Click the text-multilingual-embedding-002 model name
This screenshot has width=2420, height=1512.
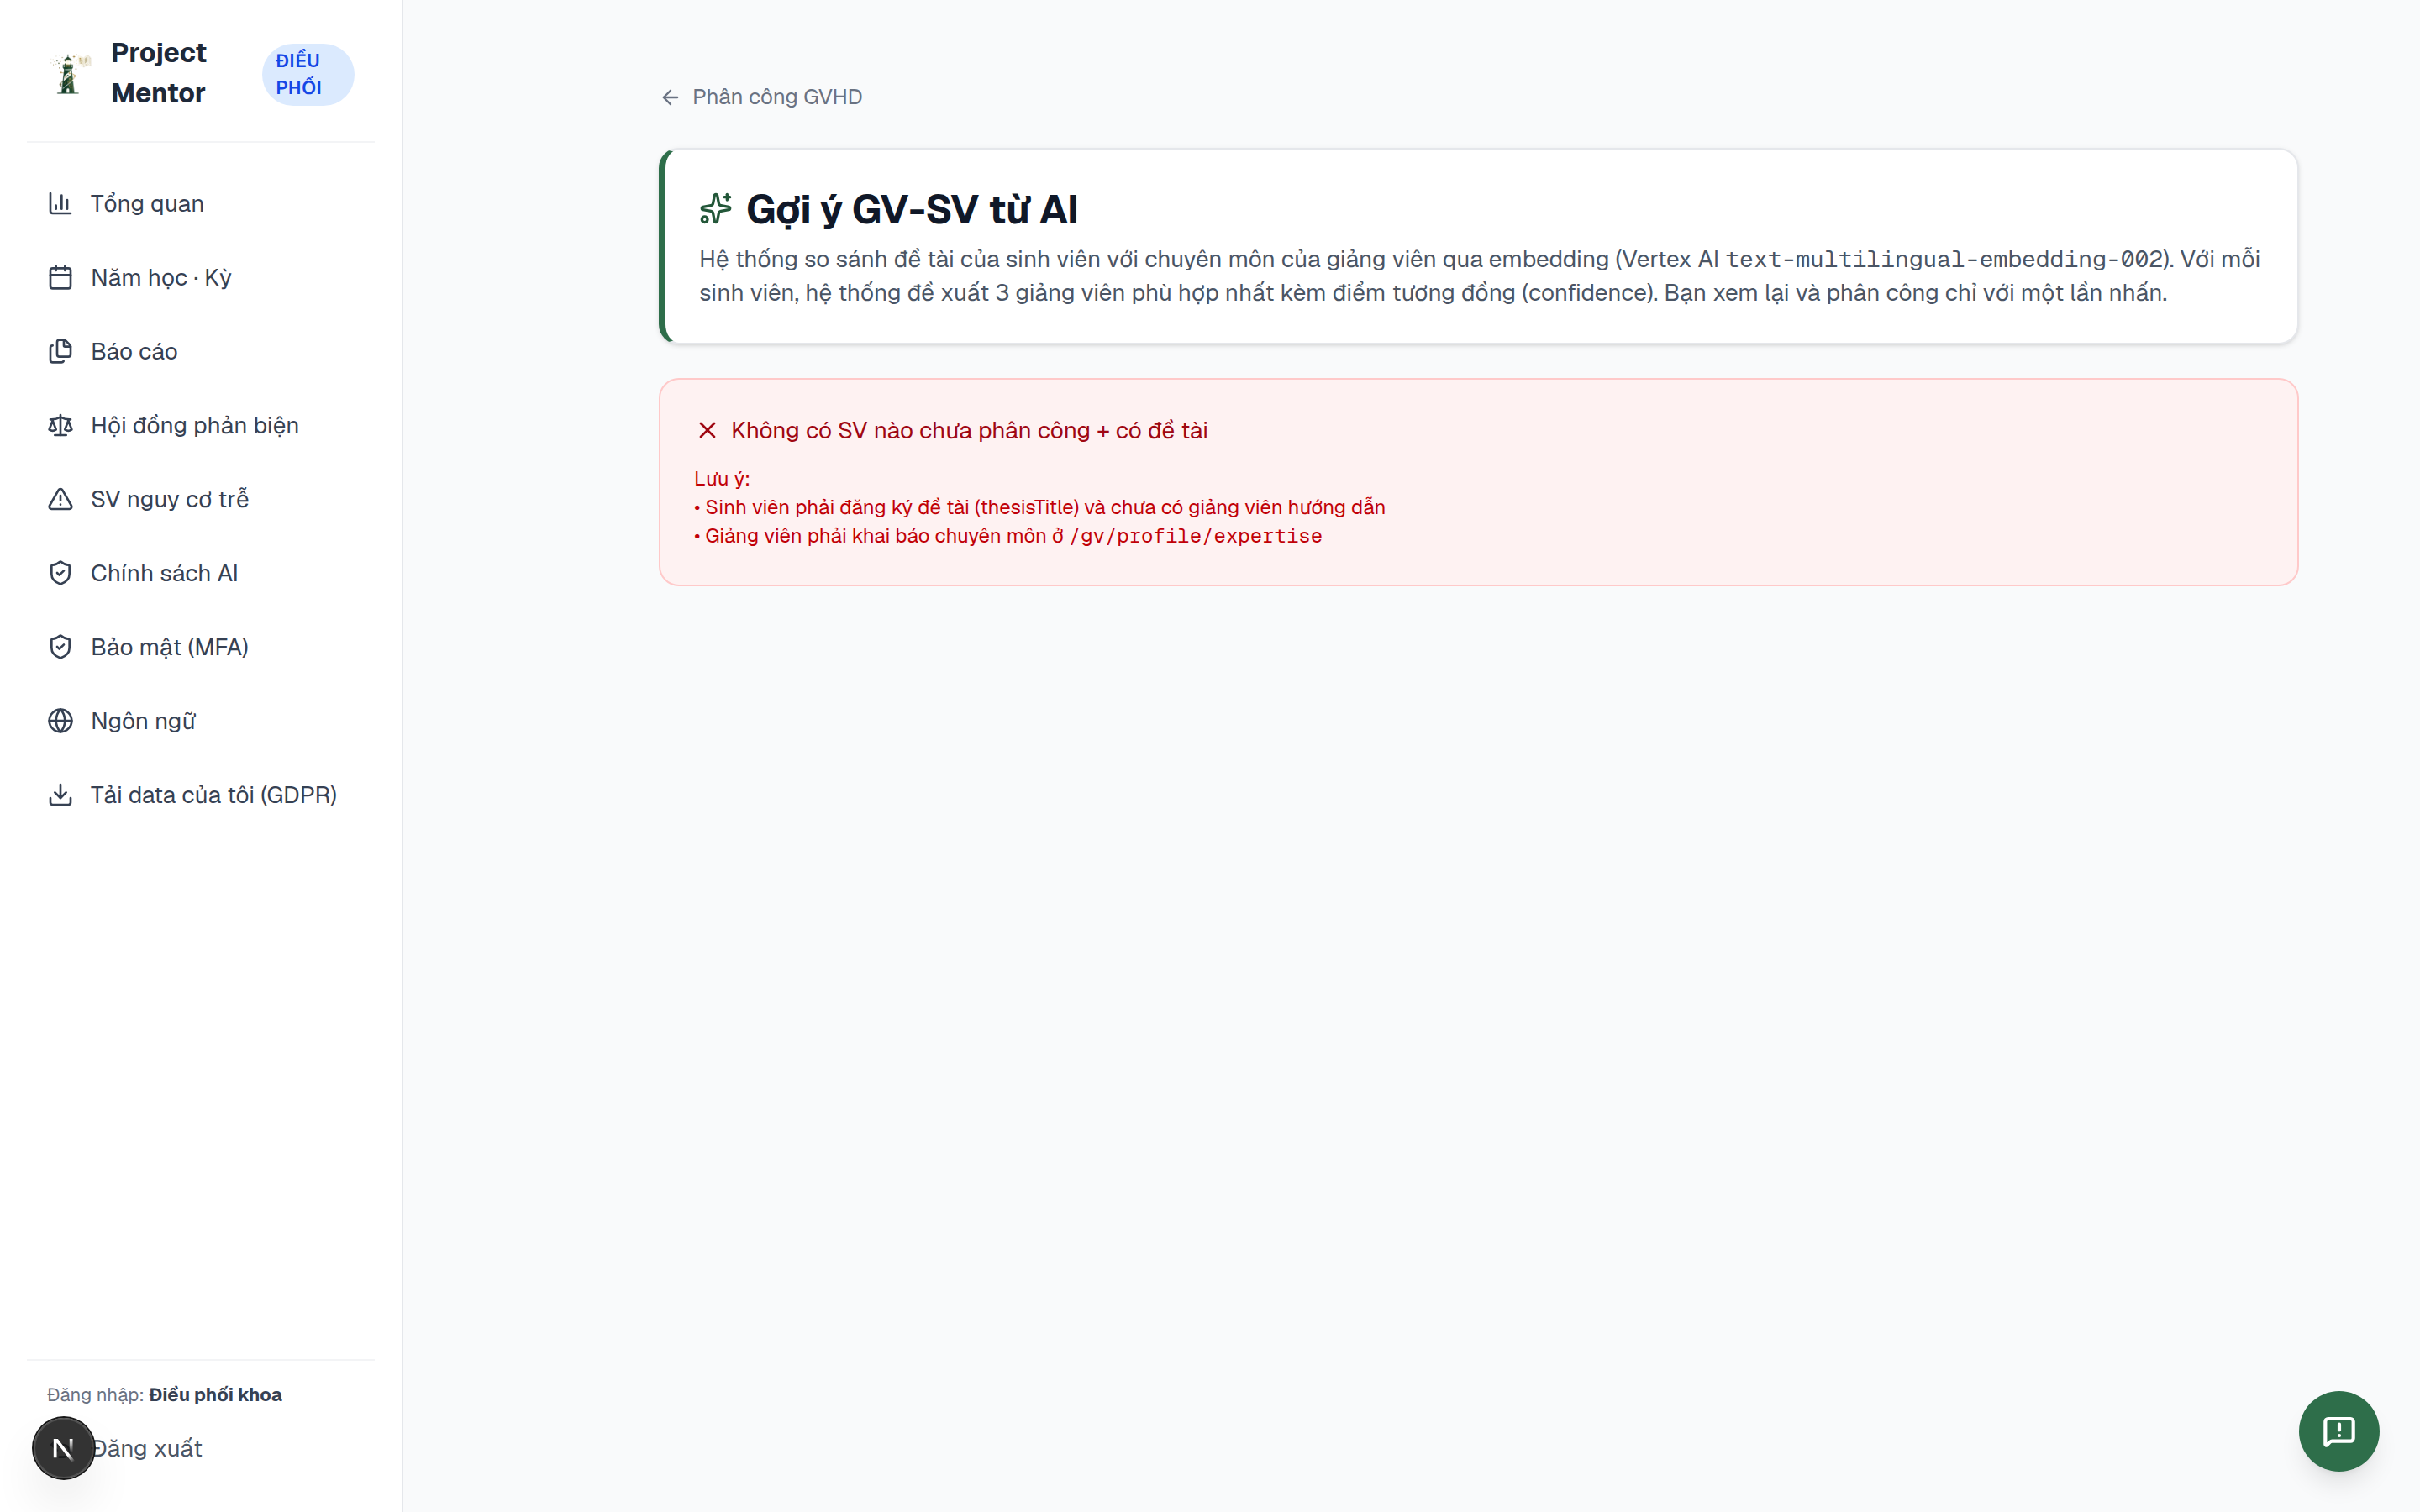pyautogui.click(x=1945, y=260)
